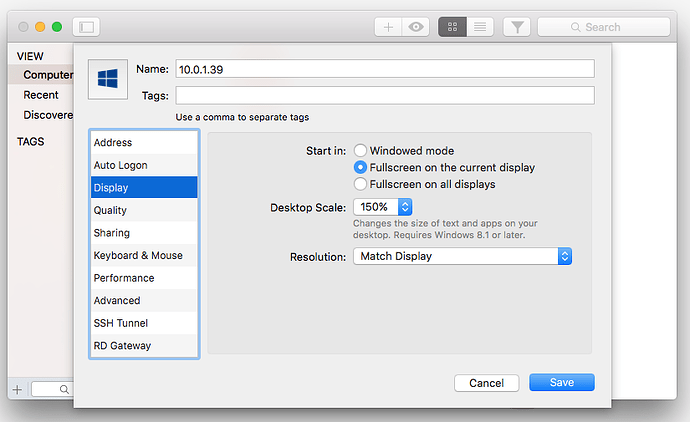
Task: Open the Desktop Scale 150% dropdown
Action: pyautogui.click(x=381, y=207)
